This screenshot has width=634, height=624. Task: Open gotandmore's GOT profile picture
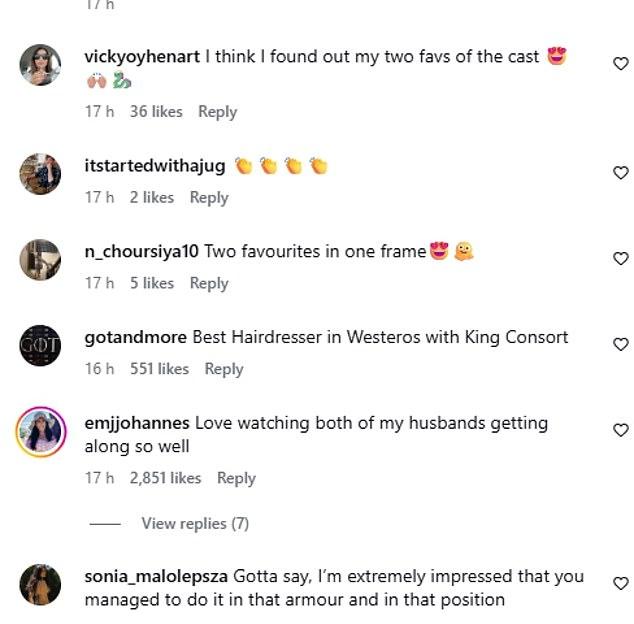tap(40, 345)
